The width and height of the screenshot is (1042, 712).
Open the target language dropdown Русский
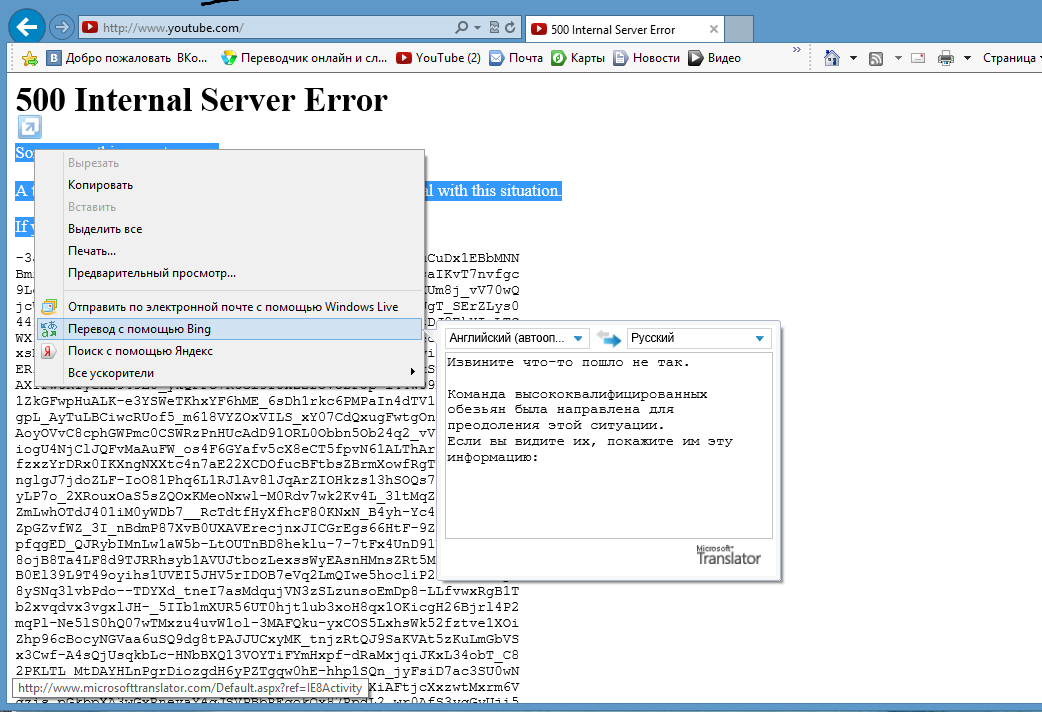coord(698,338)
